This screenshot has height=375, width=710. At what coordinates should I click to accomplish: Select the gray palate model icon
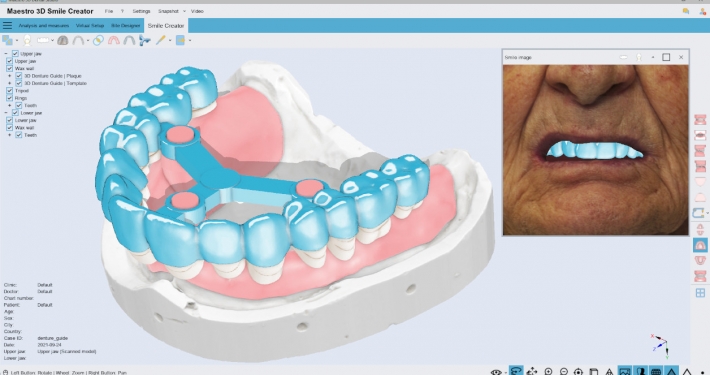[x=63, y=40]
